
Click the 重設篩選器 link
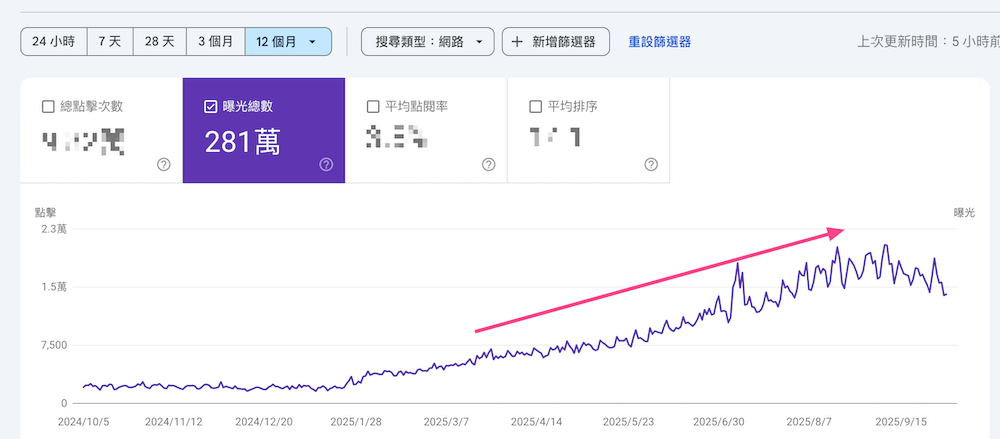pos(659,42)
